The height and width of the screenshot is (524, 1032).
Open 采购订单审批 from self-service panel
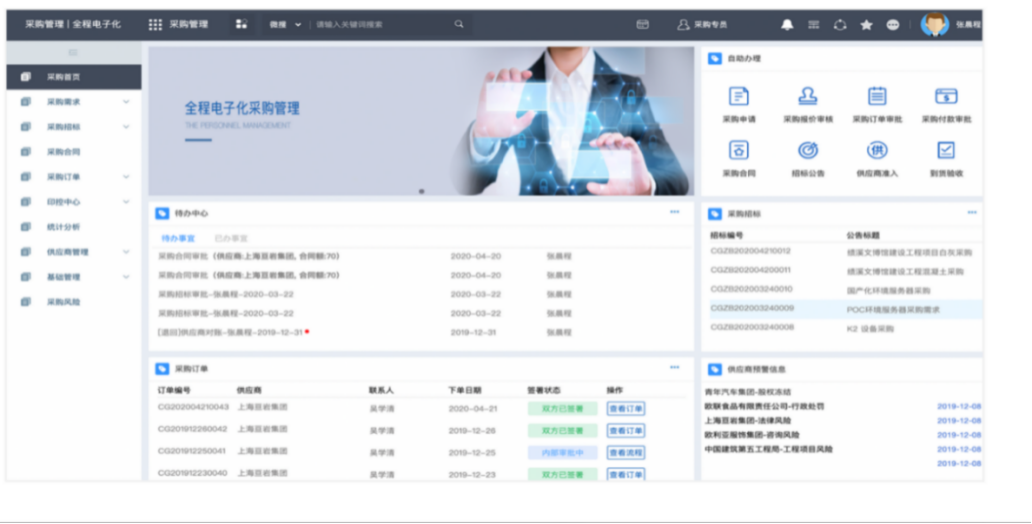click(x=877, y=97)
